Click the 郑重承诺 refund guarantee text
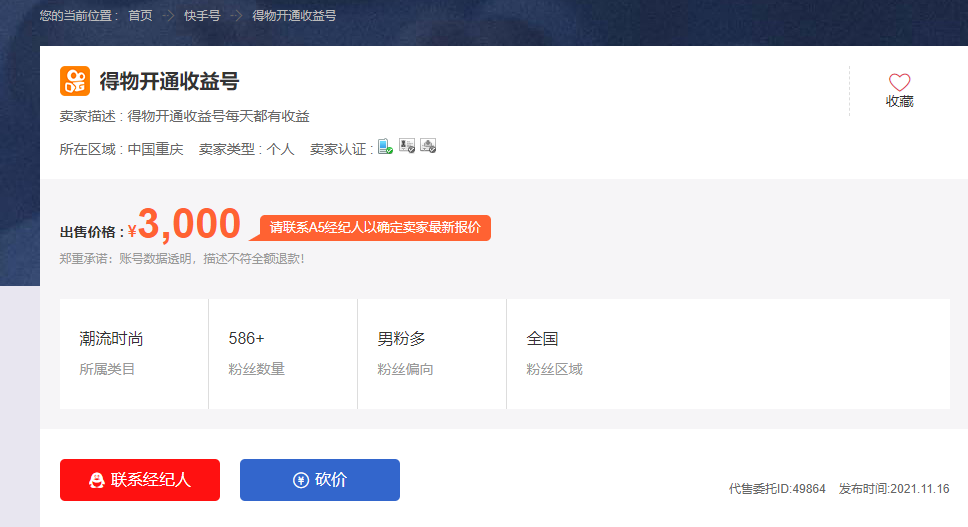Screen dimensions: 968x527 pos(182,259)
